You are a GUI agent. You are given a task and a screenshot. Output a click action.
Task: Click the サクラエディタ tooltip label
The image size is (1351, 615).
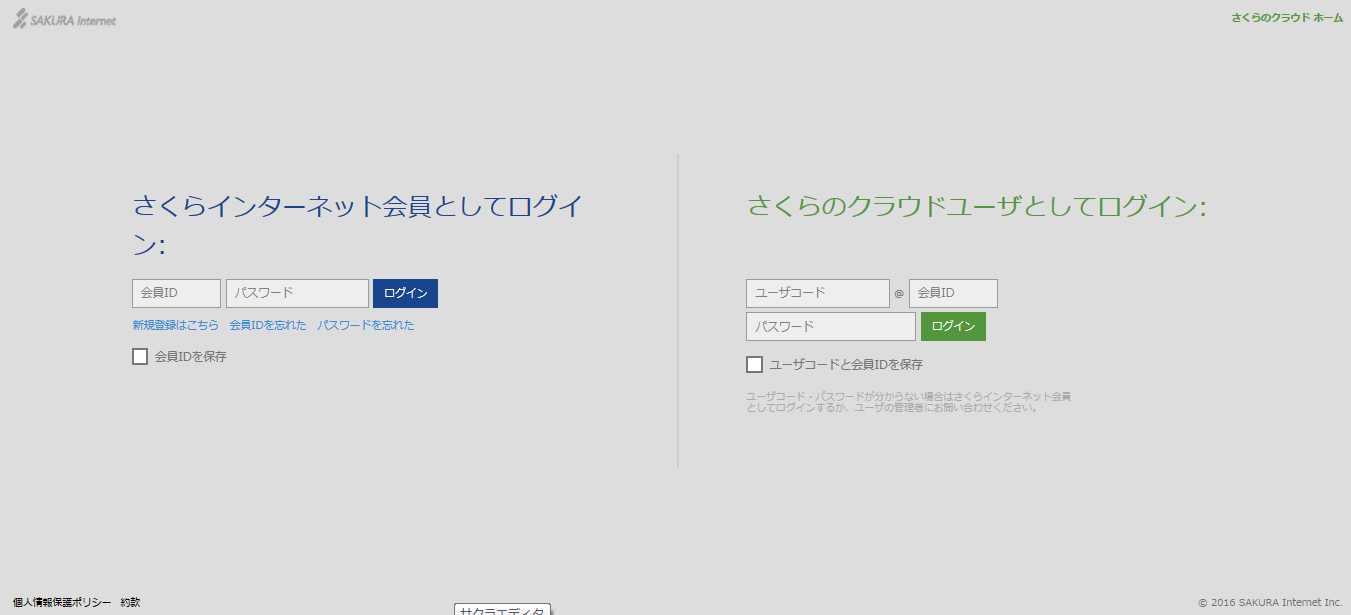[x=502, y=610]
